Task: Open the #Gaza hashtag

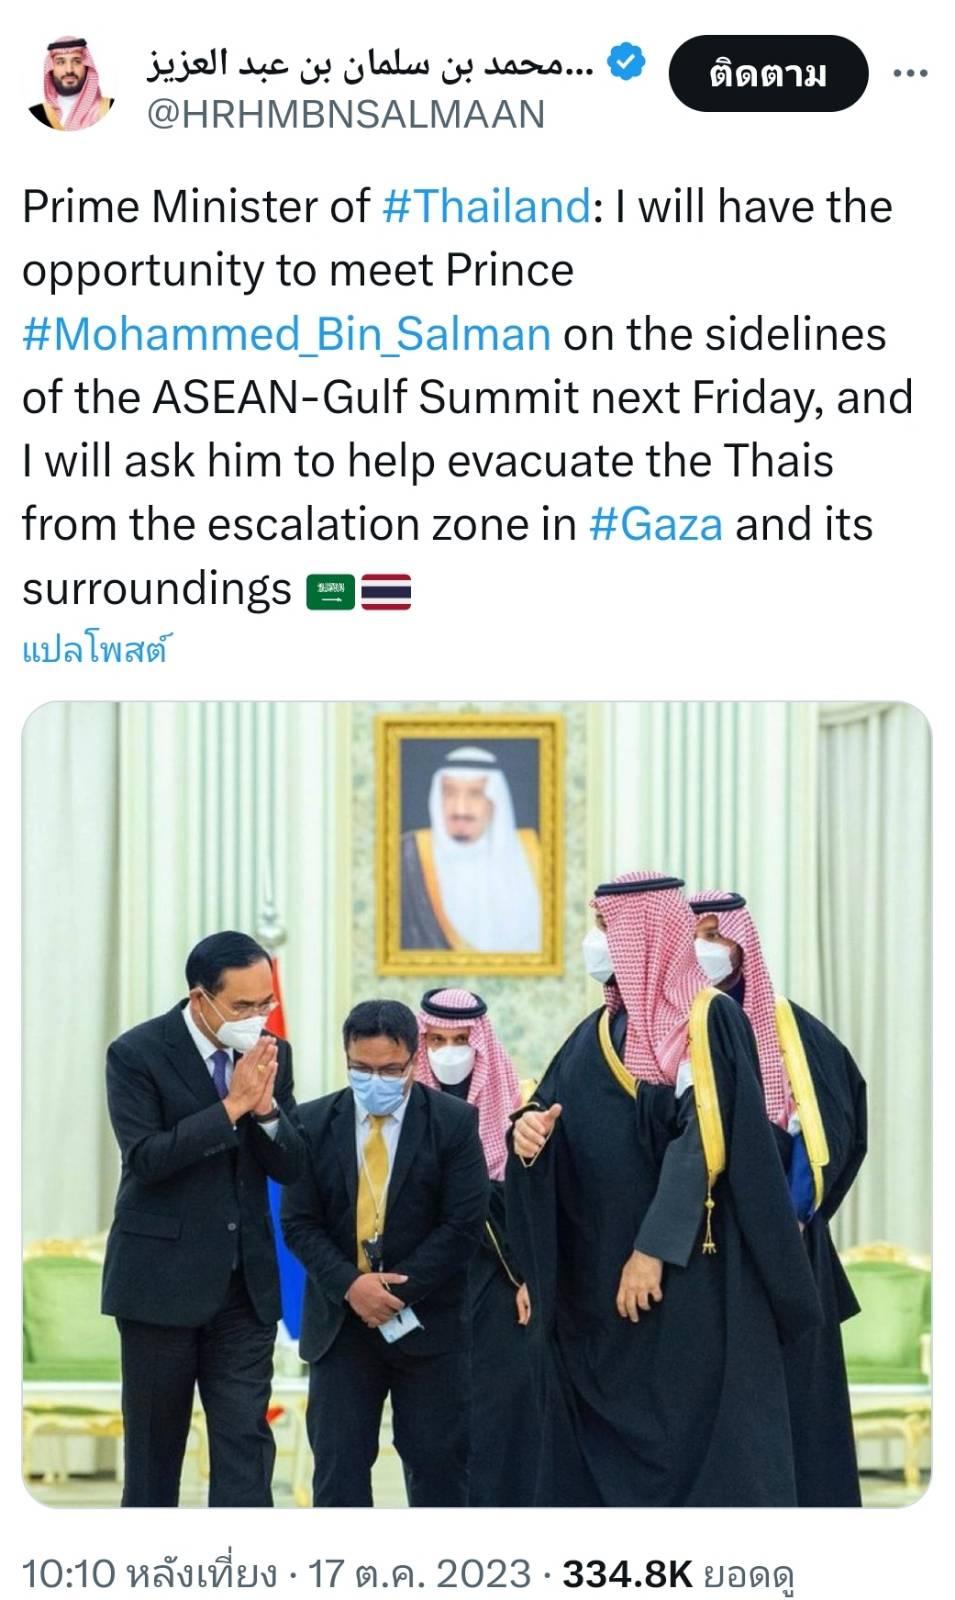Action: pos(656,524)
